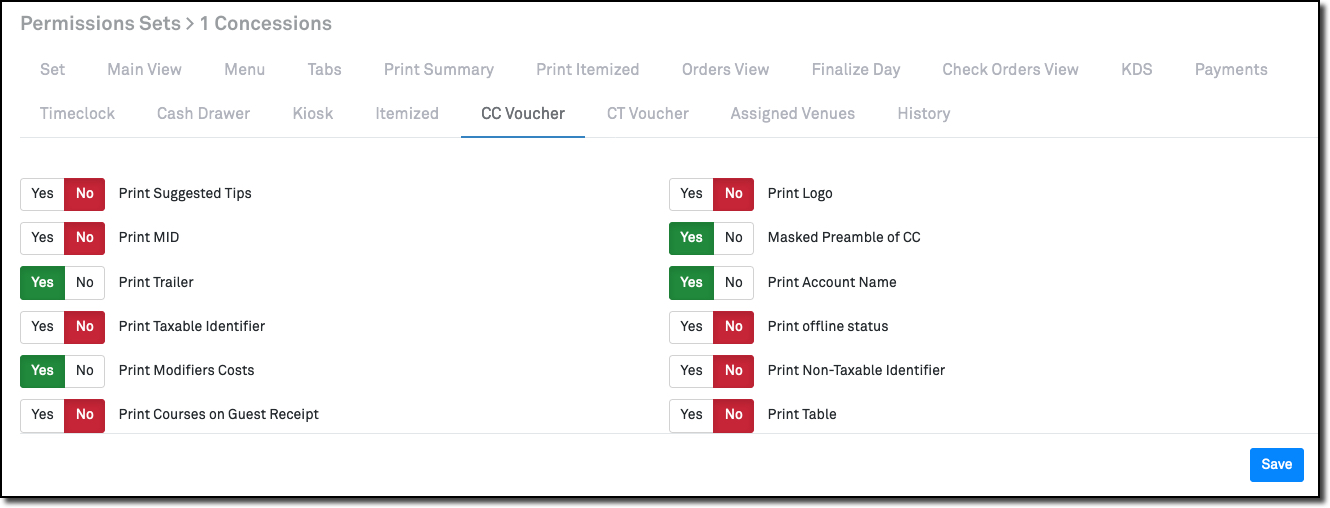Open the Assigned Venues tab
Viewport: 1330px width, 508px height.
[792, 113]
